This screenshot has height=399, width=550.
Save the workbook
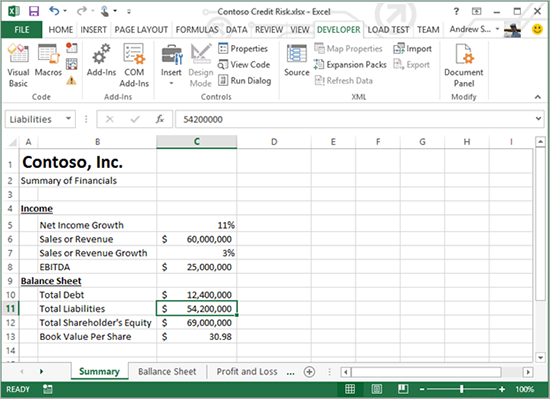(x=34, y=11)
